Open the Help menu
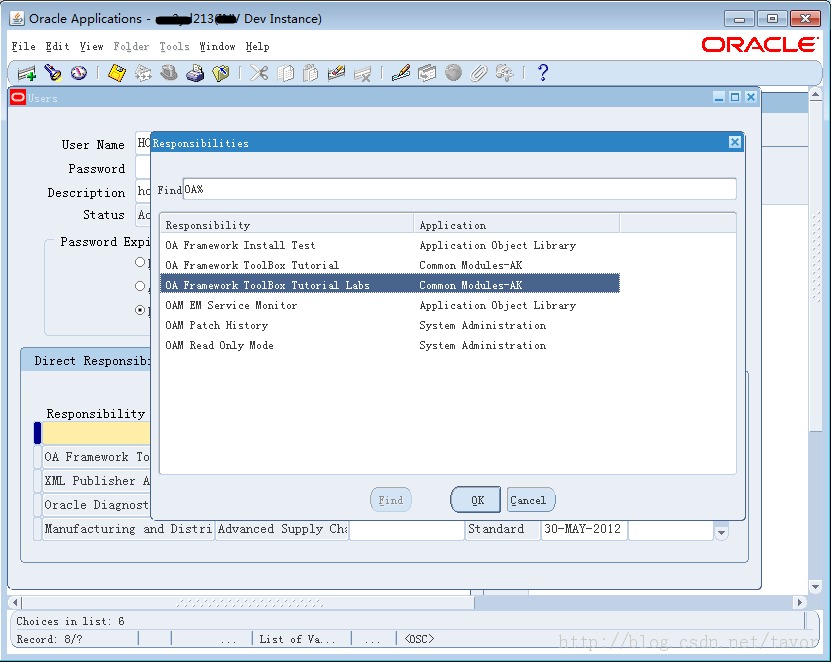This screenshot has width=831, height=662. pos(257,47)
